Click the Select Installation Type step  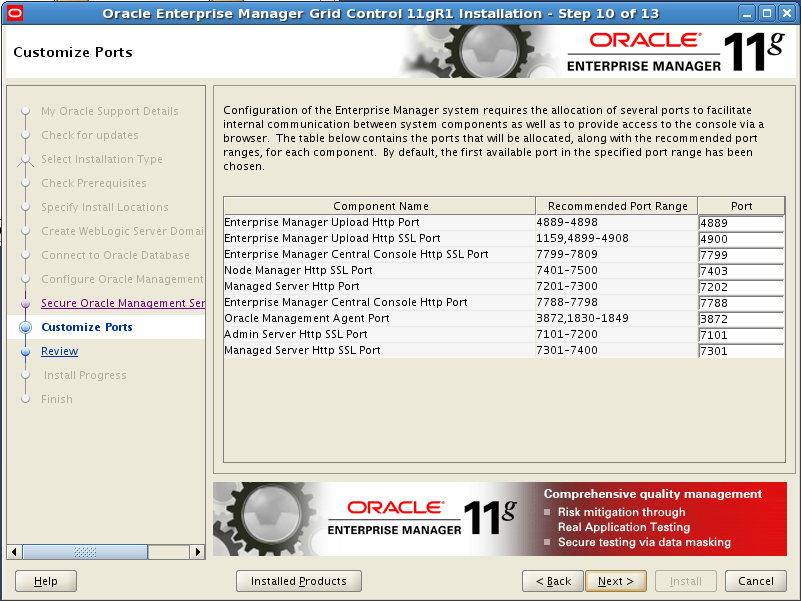pyautogui.click(x=102, y=159)
